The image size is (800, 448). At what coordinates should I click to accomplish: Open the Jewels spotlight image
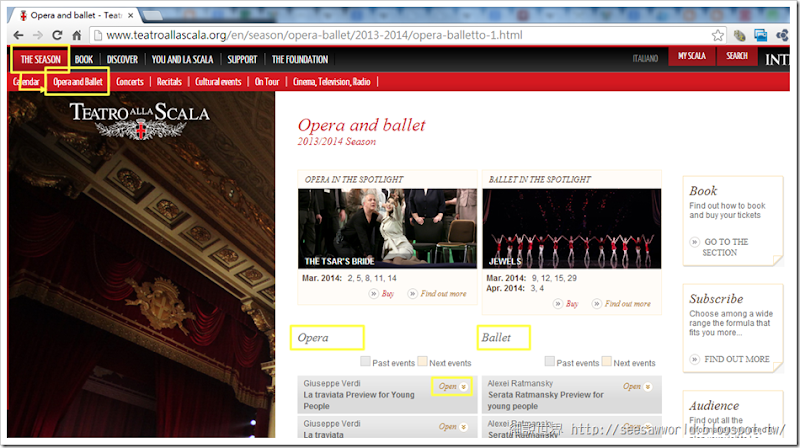(571, 229)
